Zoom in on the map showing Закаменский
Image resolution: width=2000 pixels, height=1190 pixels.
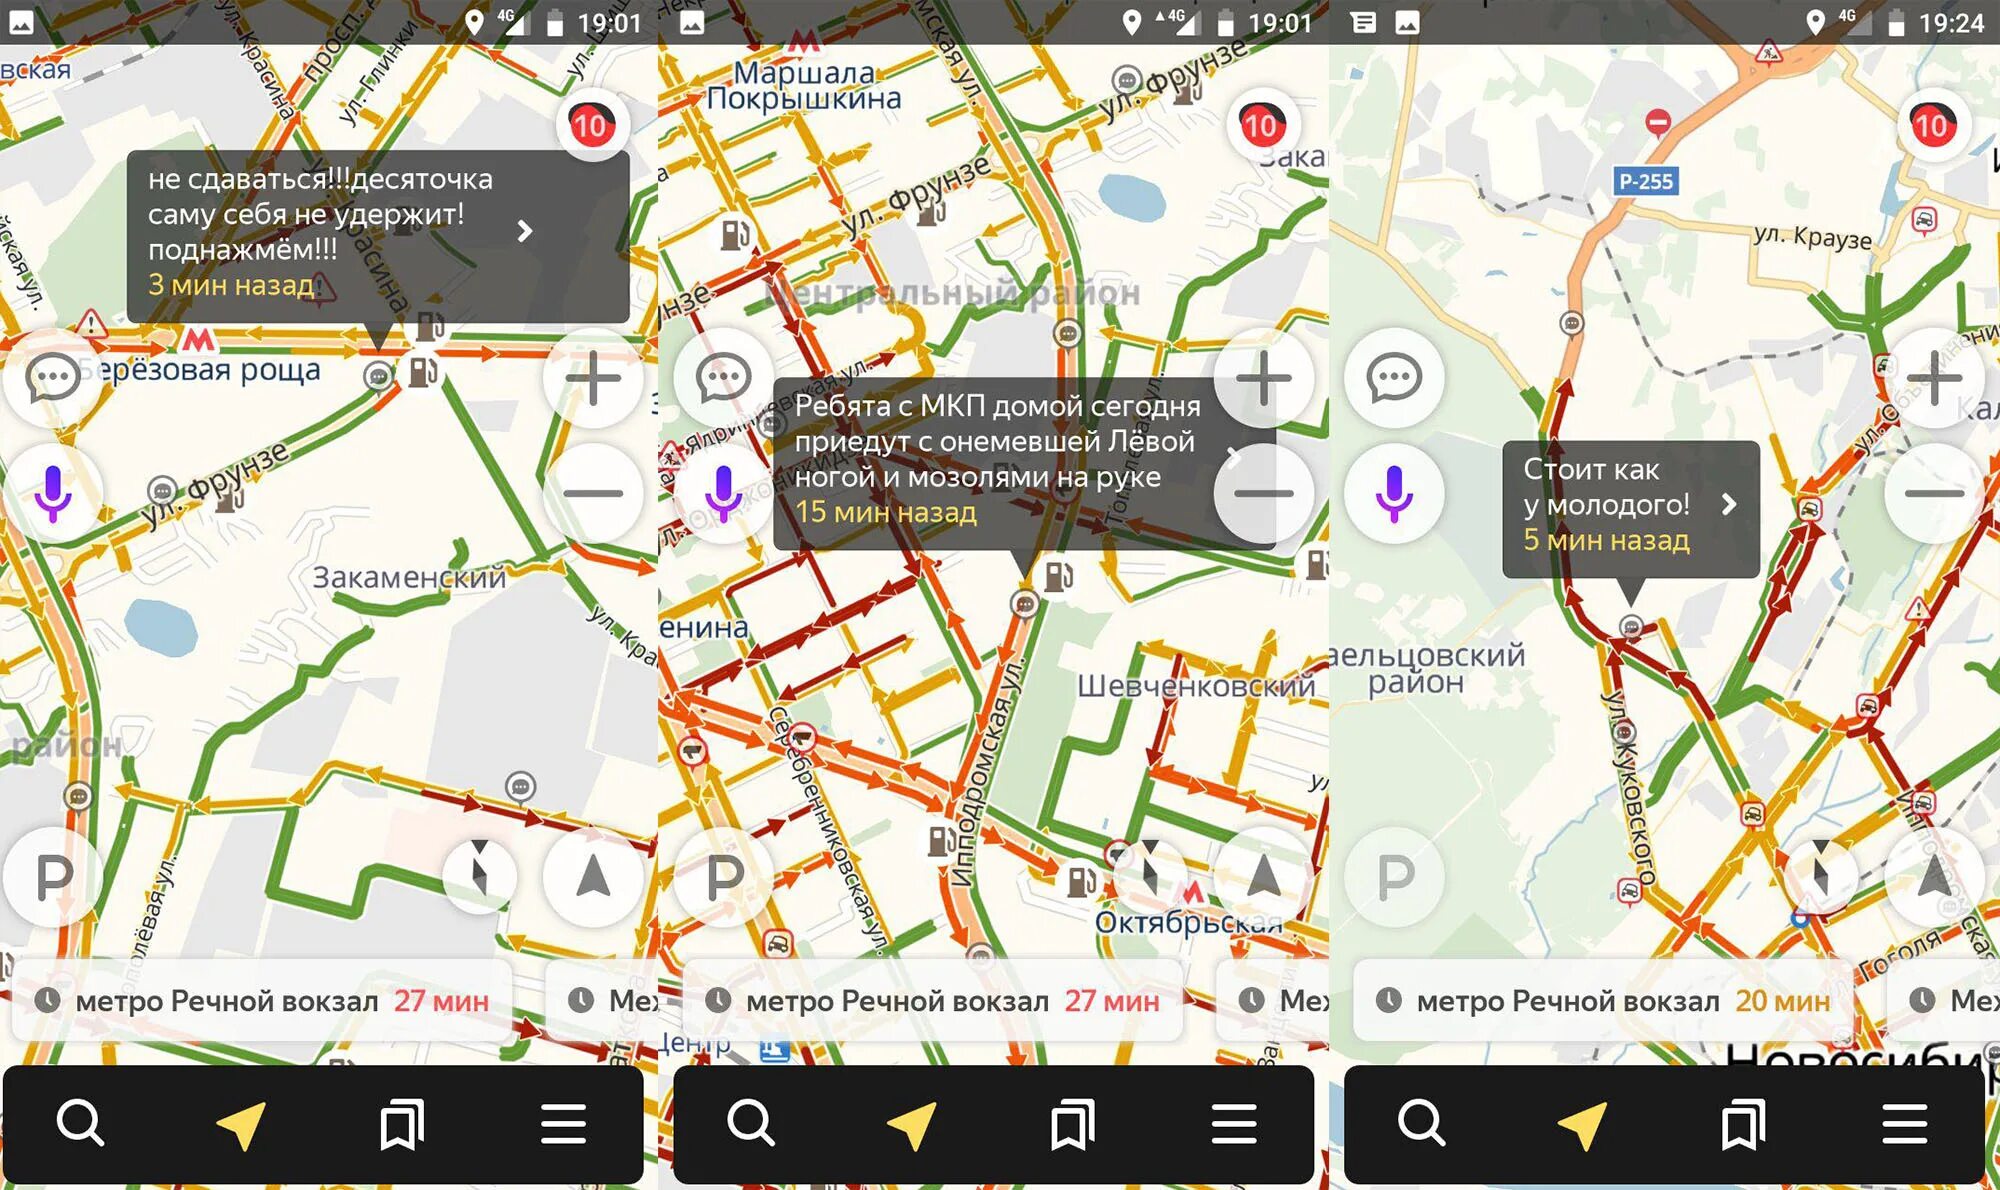pos(594,378)
